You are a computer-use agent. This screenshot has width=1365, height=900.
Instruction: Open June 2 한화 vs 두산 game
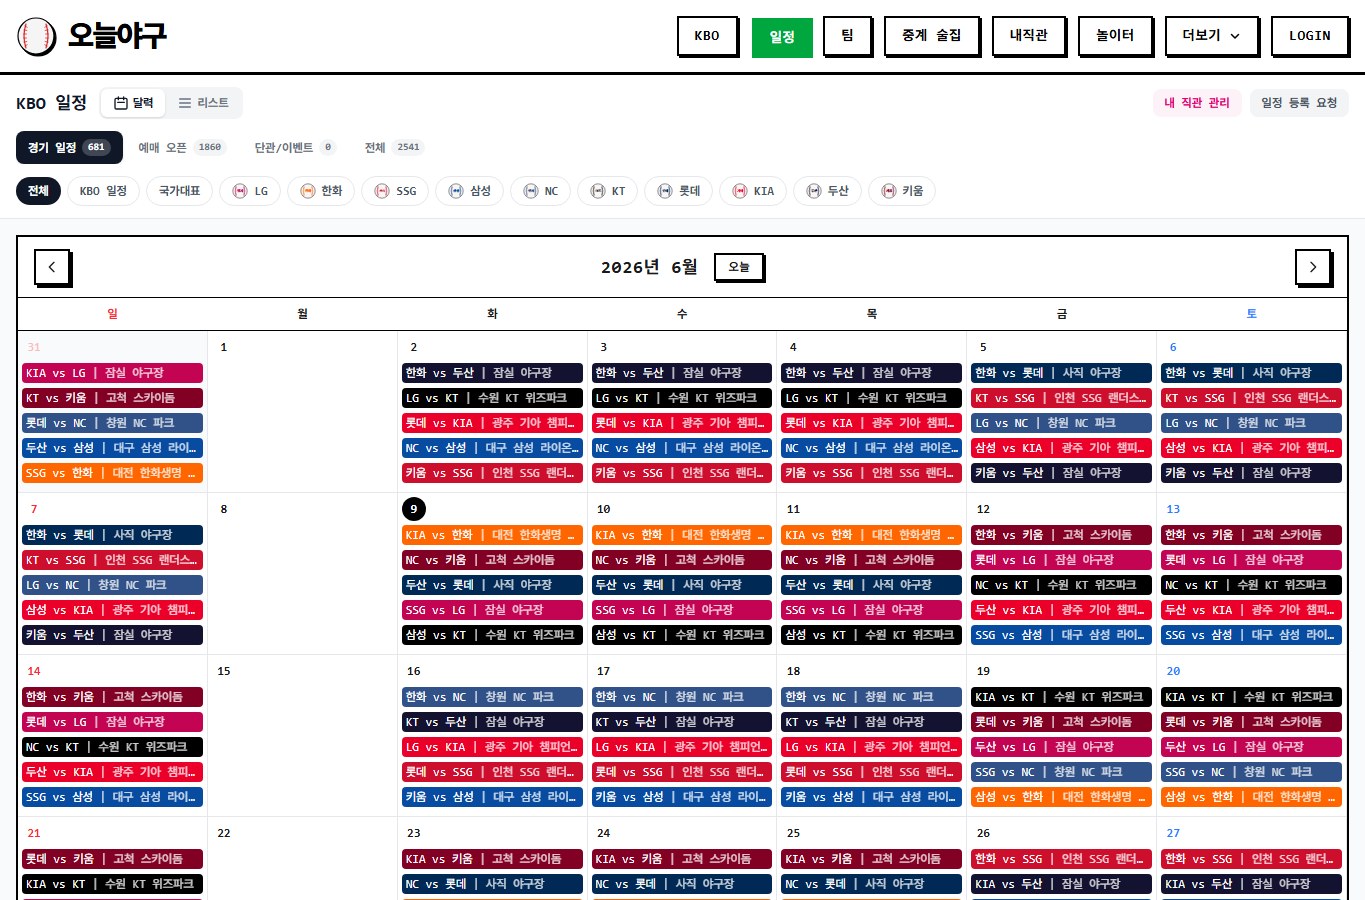coord(492,373)
